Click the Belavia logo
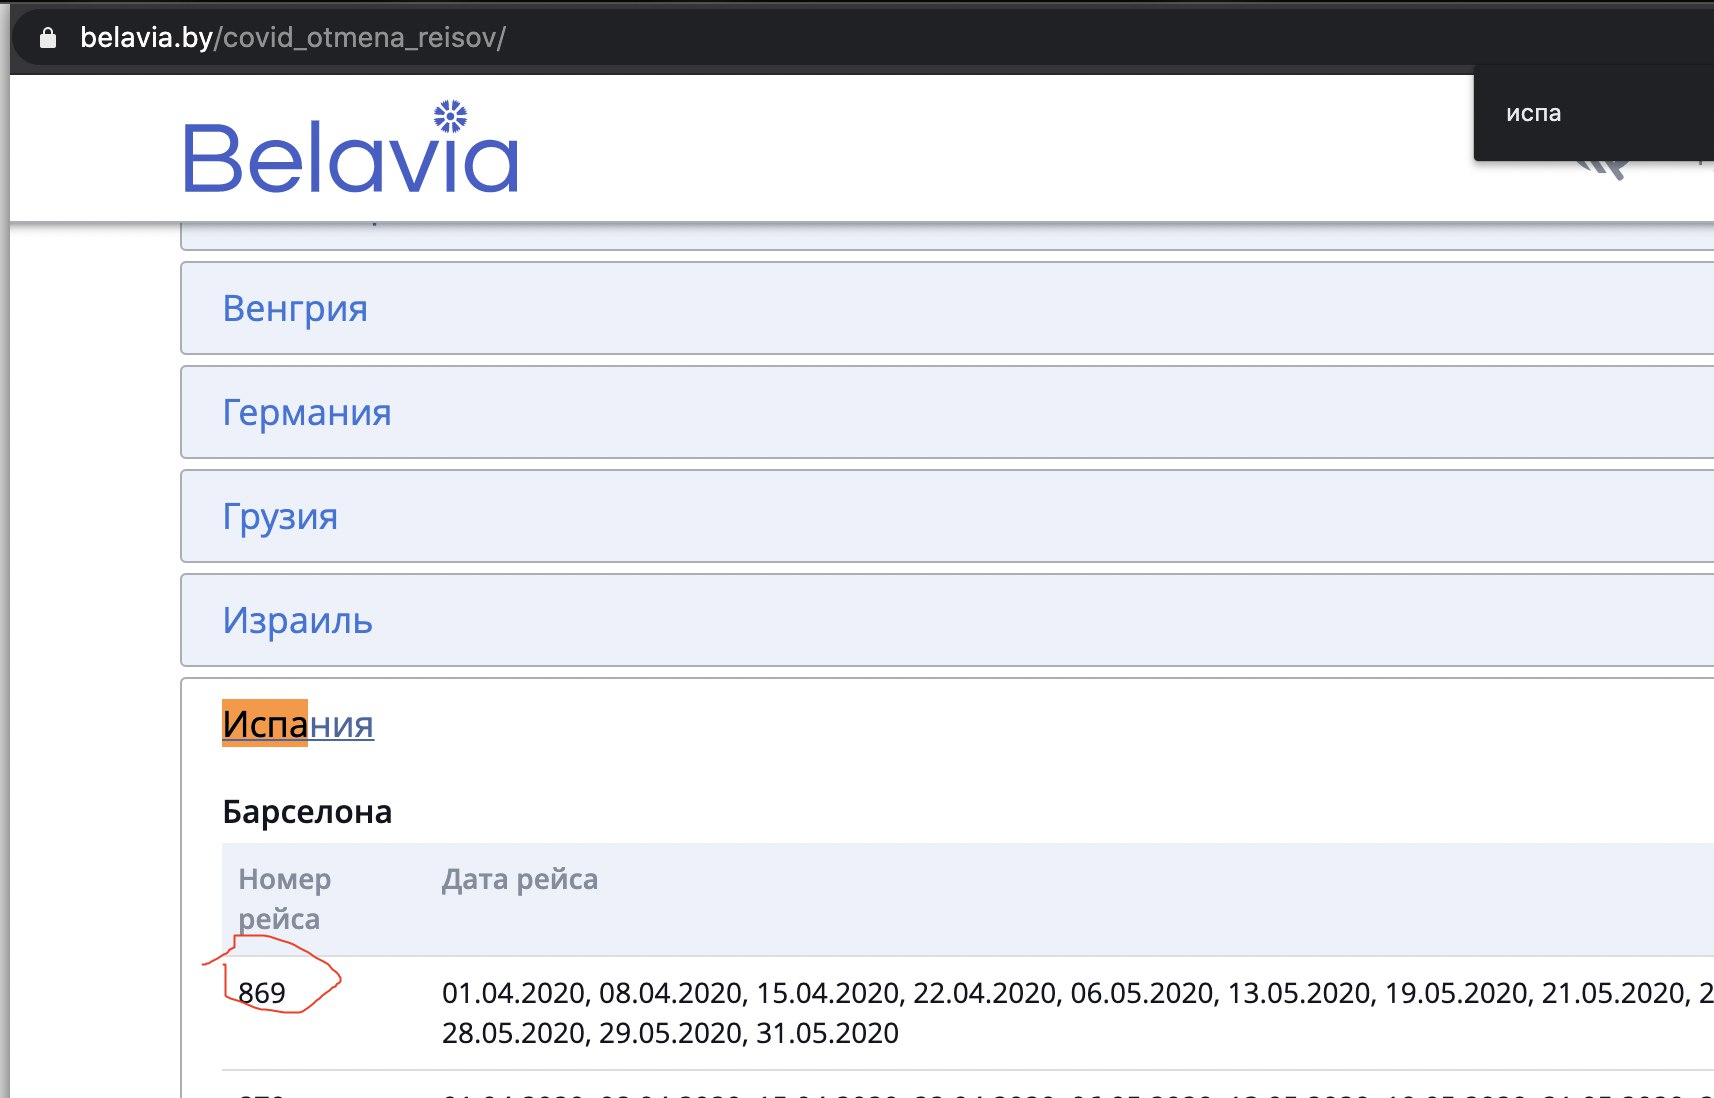 [x=351, y=147]
